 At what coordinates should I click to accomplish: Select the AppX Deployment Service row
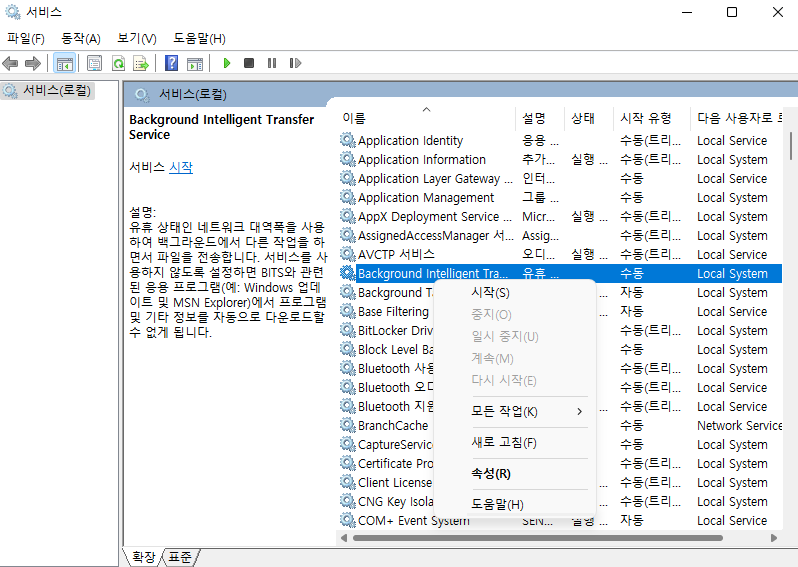pyautogui.click(x=560, y=216)
